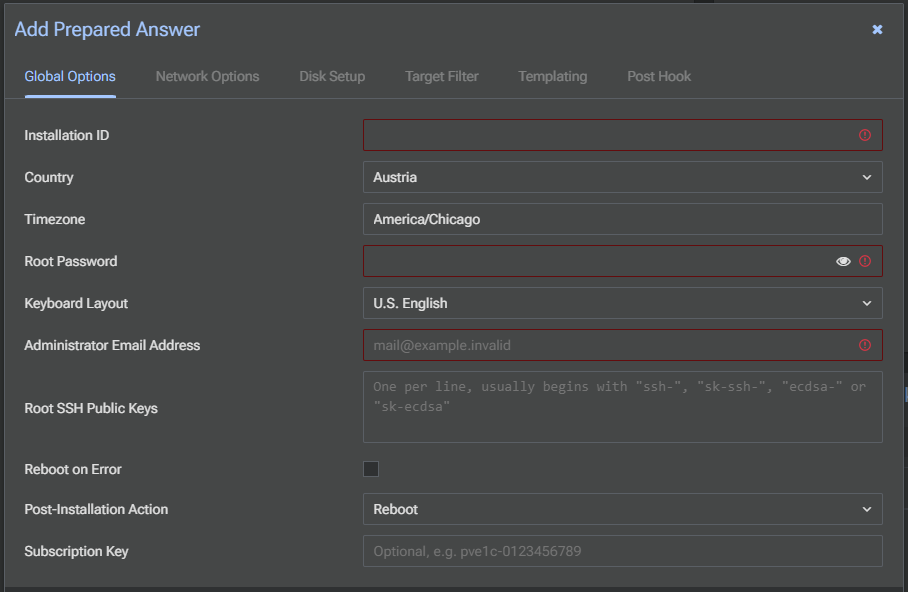Click the Subscription Key label

coord(76,551)
